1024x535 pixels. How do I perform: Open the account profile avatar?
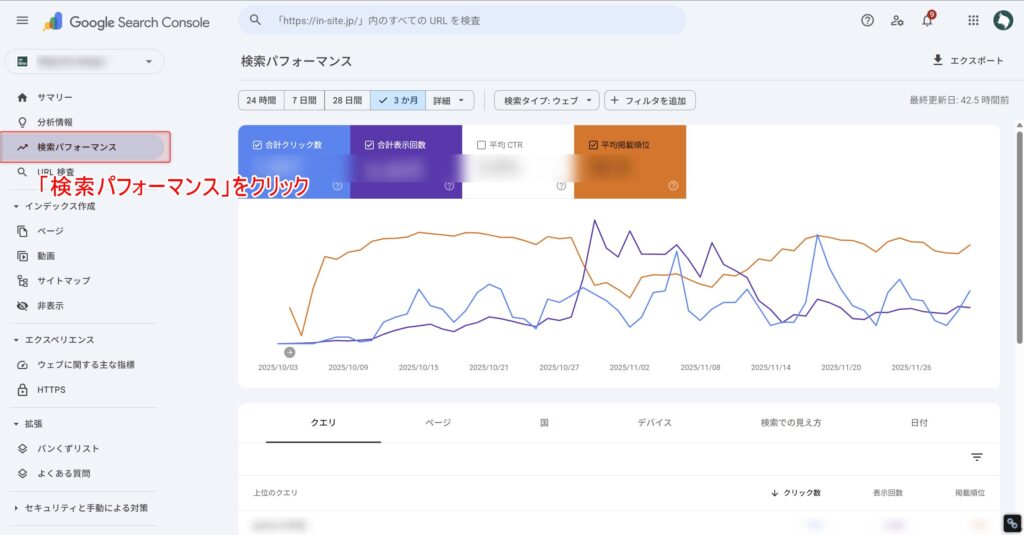click(x=1002, y=20)
